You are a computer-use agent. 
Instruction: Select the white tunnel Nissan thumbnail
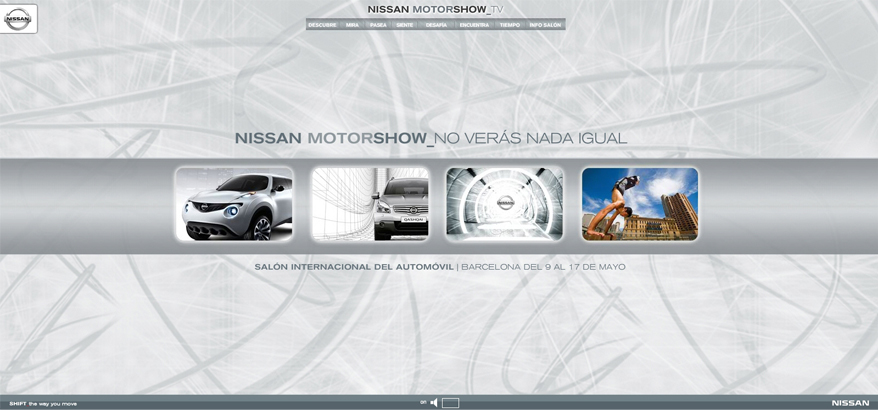pos(505,204)
